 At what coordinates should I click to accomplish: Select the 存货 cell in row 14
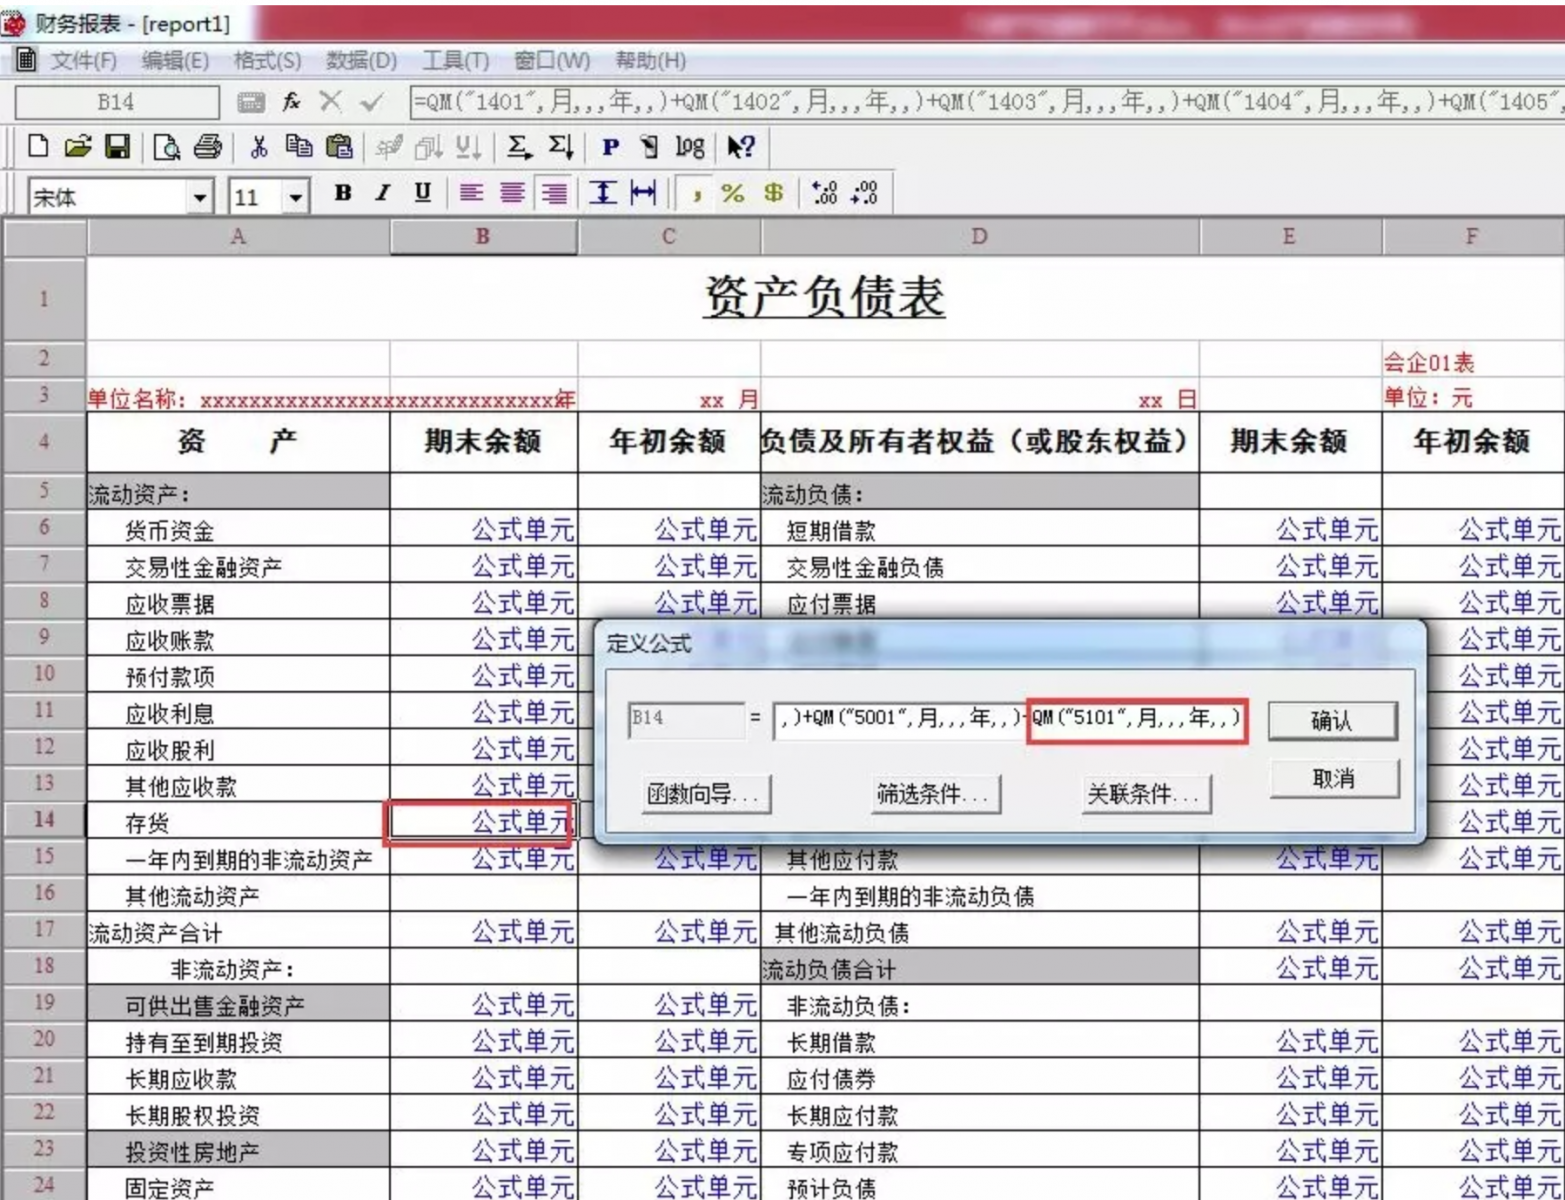click(238, 822)
